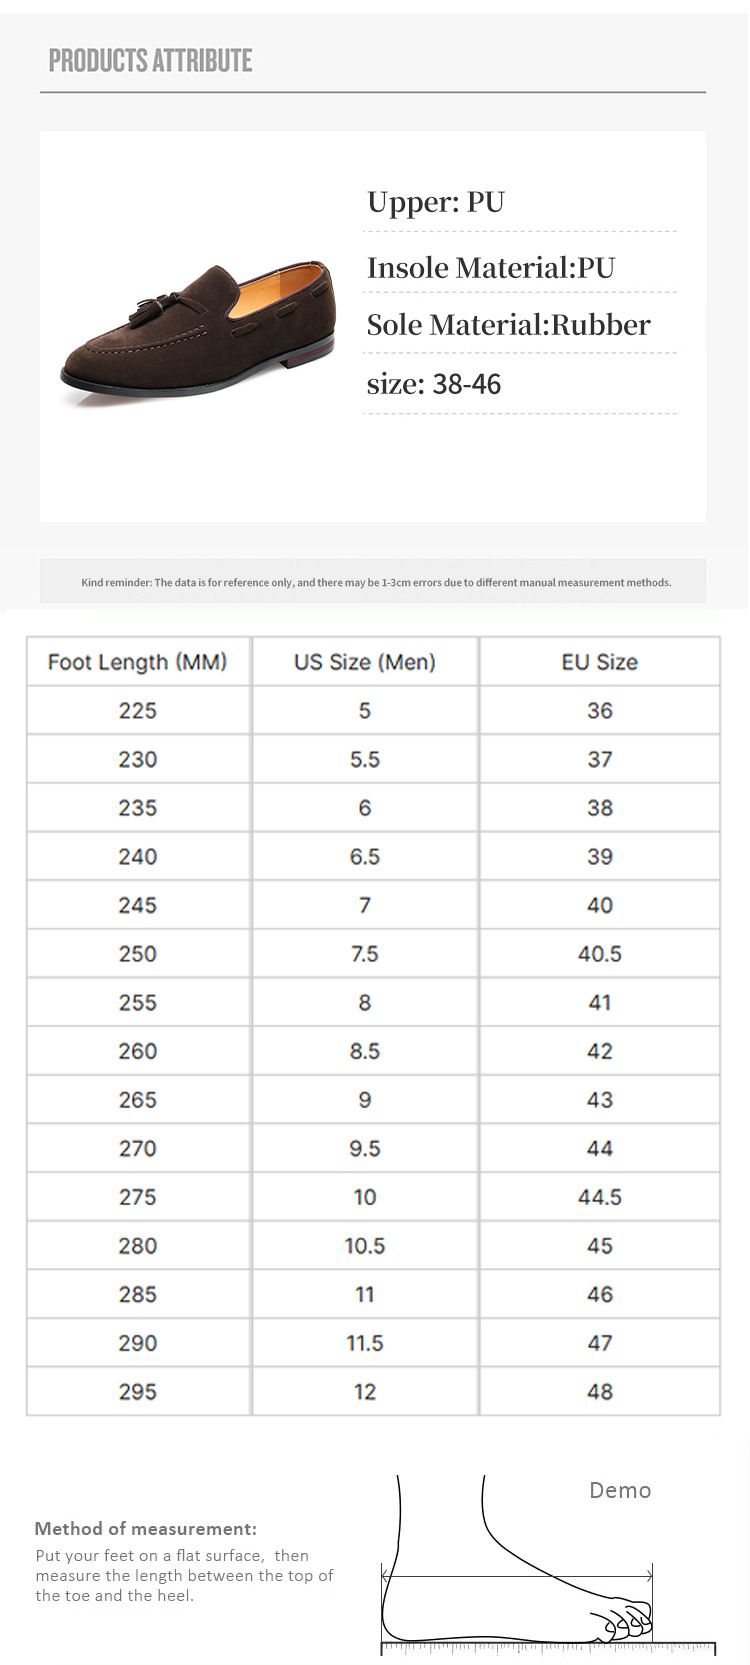
Task: Click the 270 foot length cell
Action: (x=138, y=1149)
